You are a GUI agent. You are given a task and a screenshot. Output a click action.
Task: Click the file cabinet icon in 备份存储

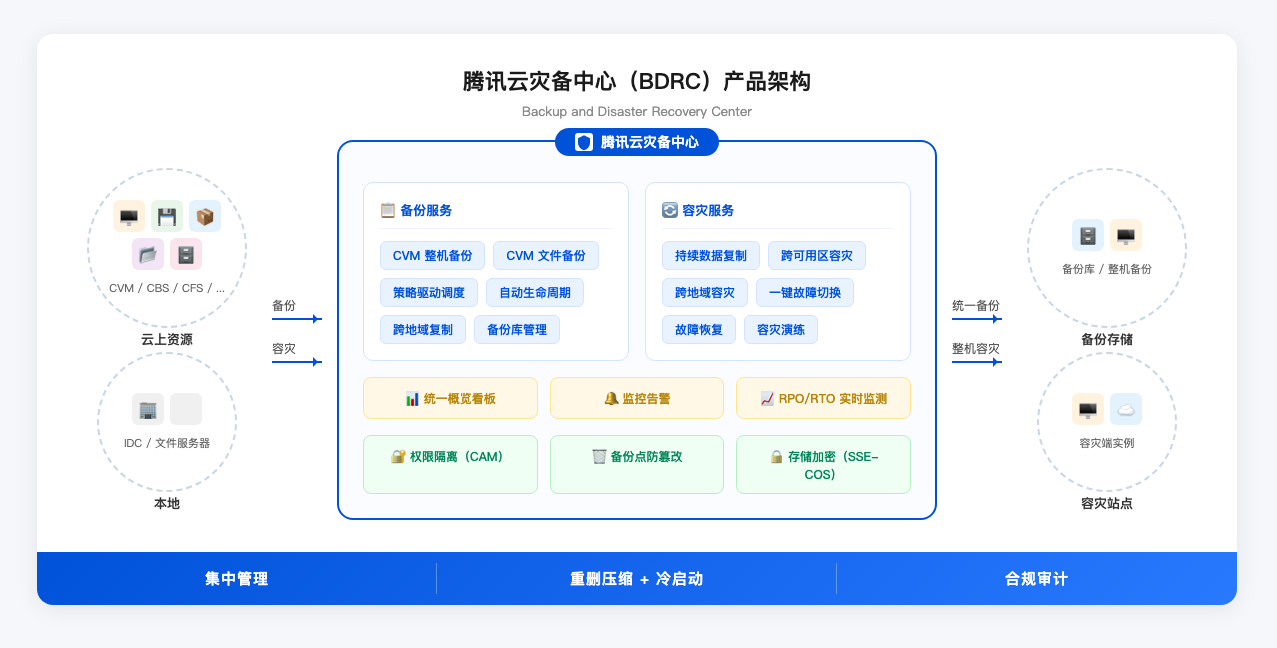[1088, 235]
